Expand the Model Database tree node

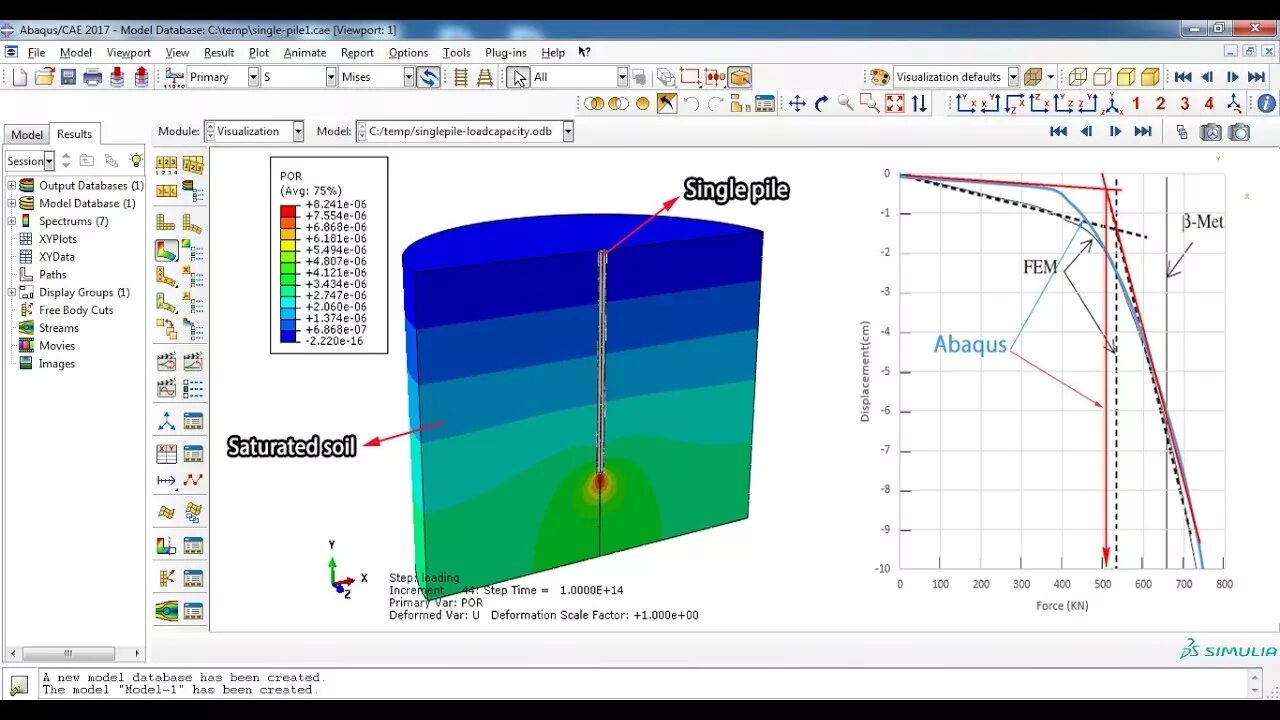click(12, 203)
